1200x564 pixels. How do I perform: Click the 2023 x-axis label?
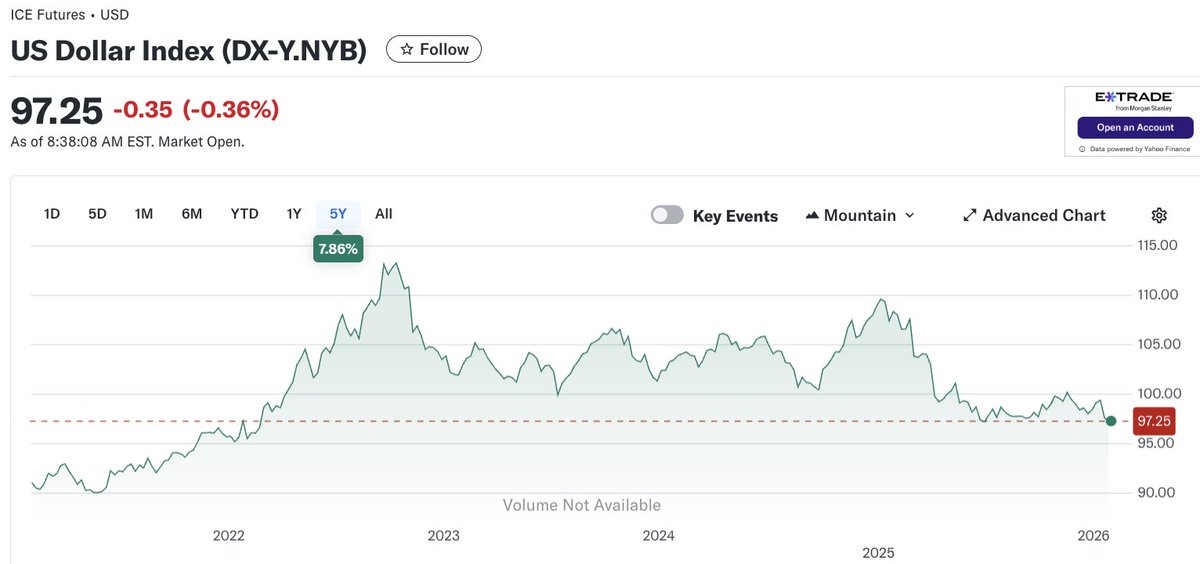[x=444, y=535]
